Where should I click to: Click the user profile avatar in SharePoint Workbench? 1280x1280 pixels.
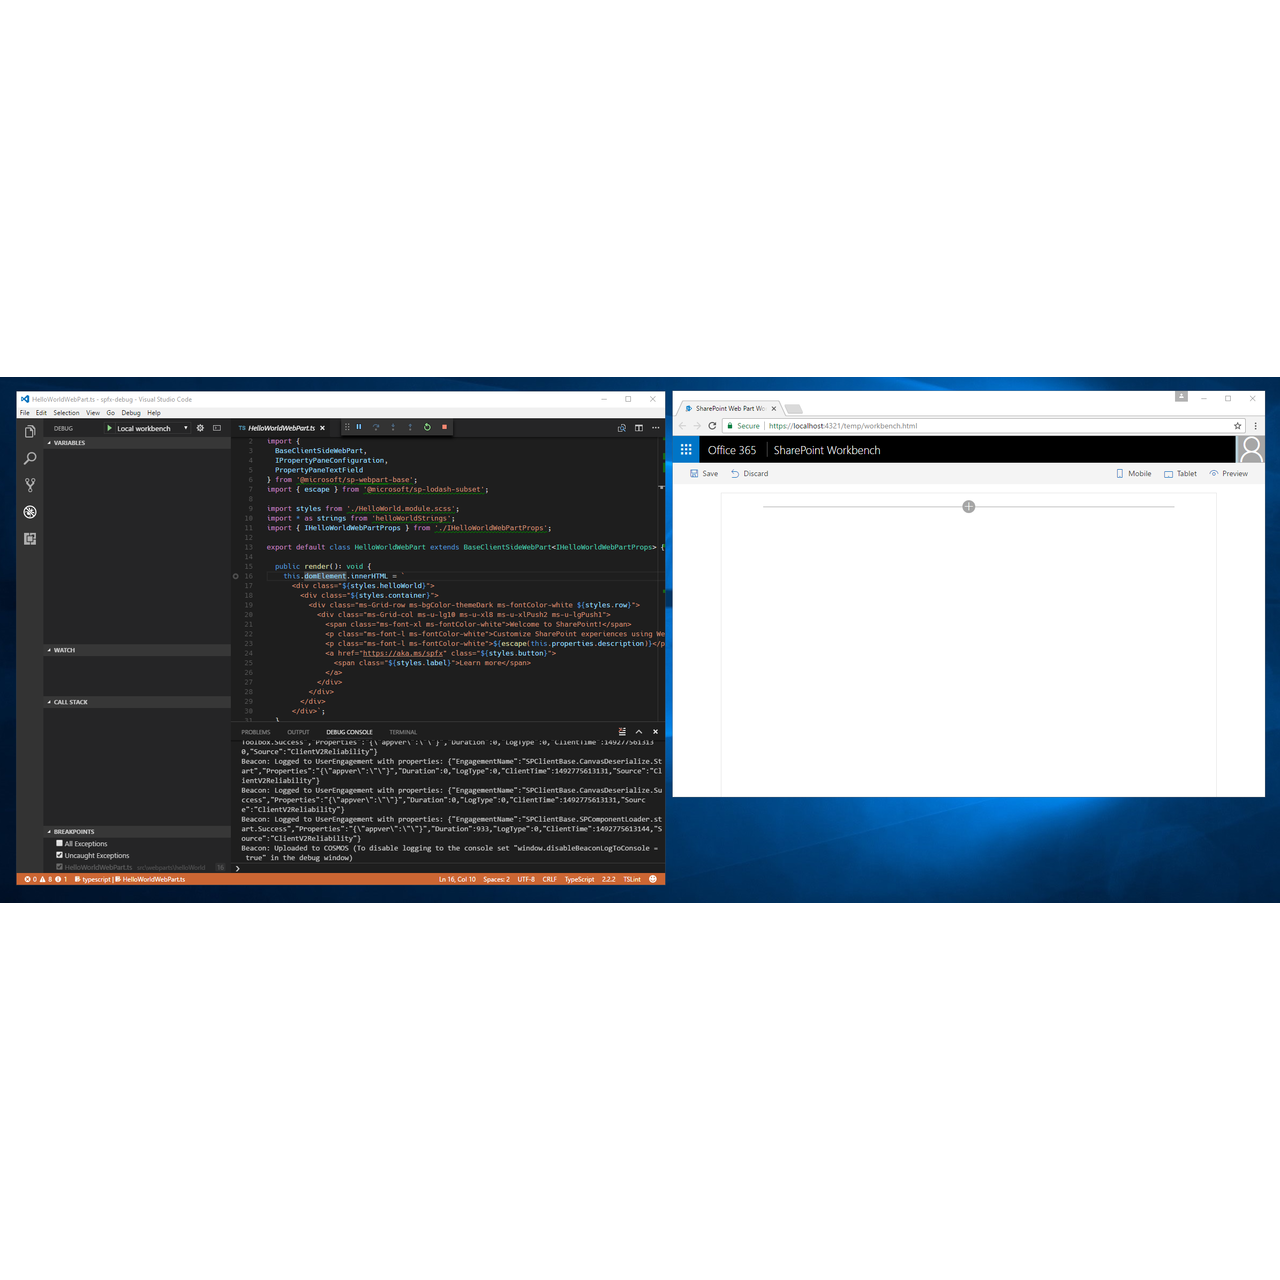[1251, 449]
